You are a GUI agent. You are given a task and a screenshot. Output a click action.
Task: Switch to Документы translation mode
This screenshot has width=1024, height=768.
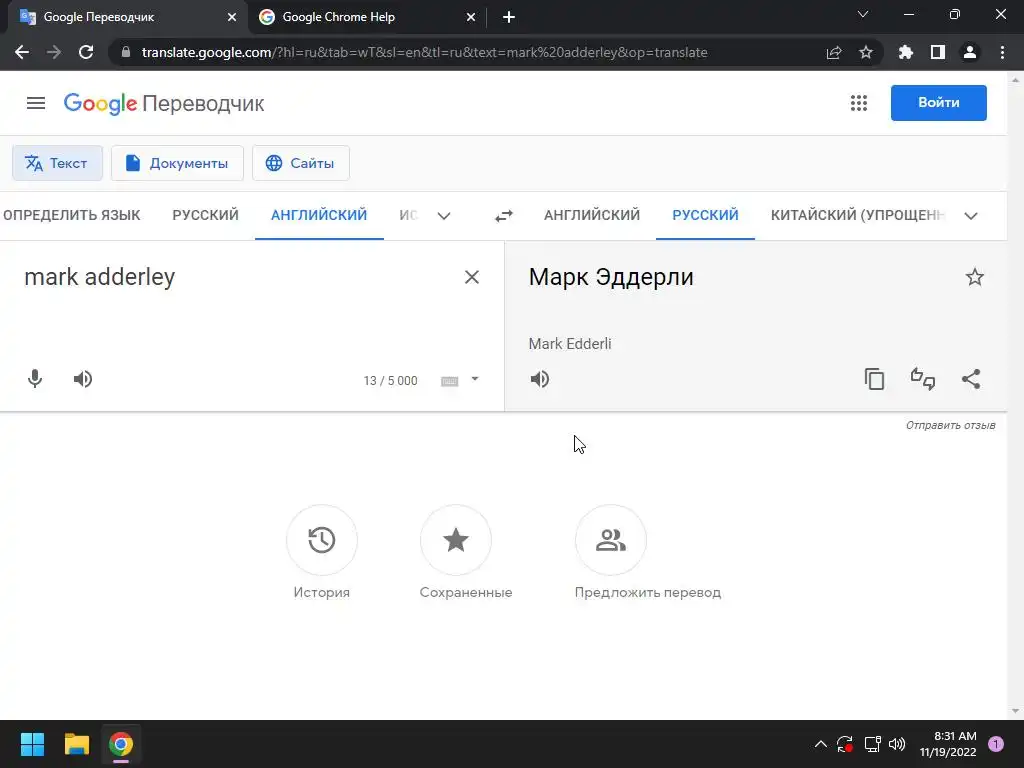[177, 163]
